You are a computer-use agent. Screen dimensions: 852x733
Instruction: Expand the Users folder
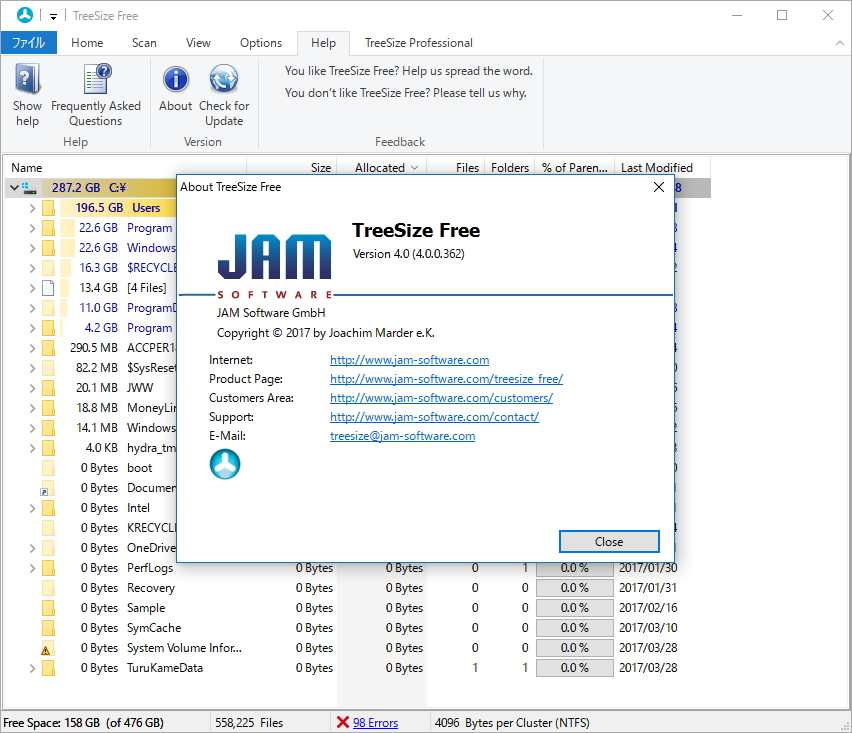point(33,208)
